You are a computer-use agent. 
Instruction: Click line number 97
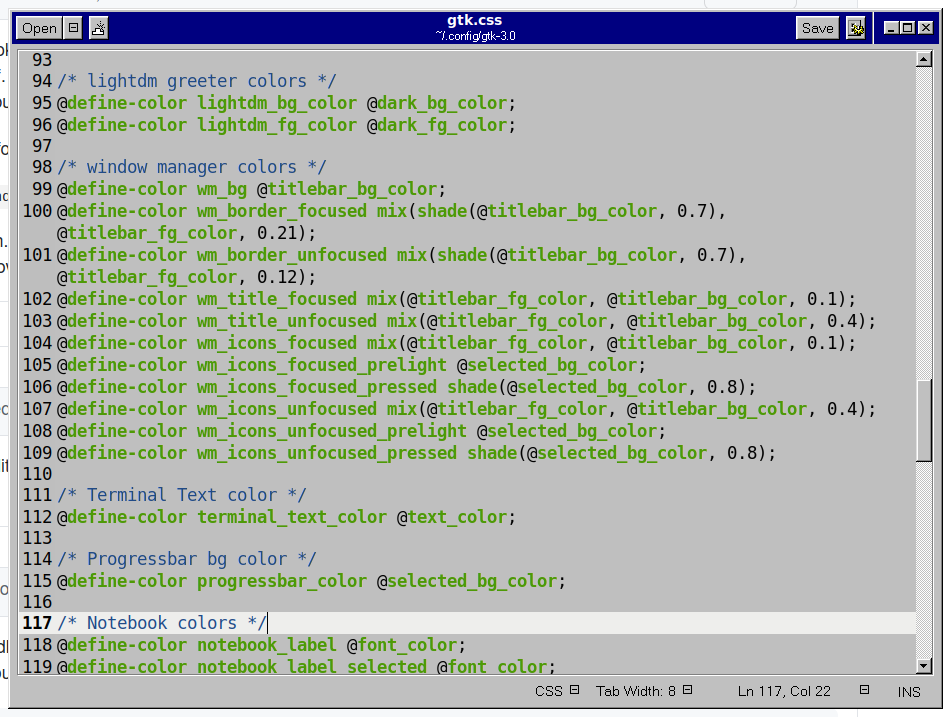tap(42, 146)
